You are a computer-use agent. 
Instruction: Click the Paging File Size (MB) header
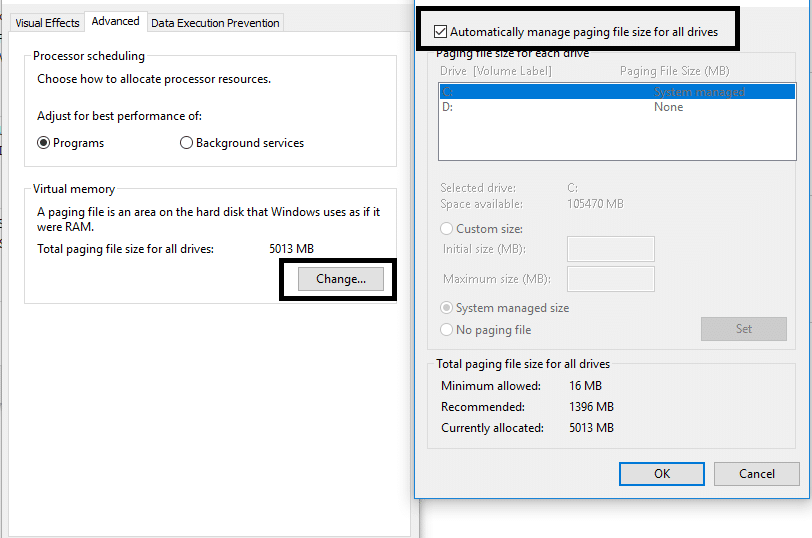675,71
